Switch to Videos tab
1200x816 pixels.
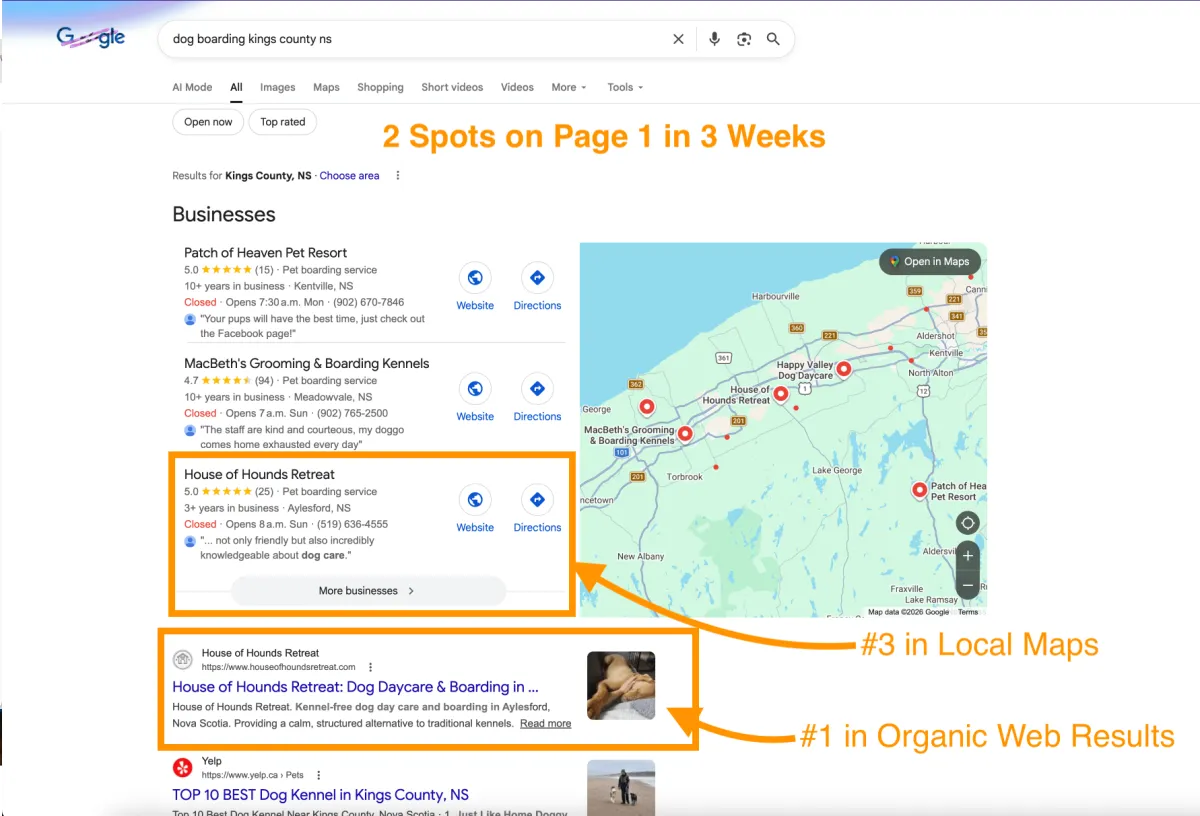point(517,87)
